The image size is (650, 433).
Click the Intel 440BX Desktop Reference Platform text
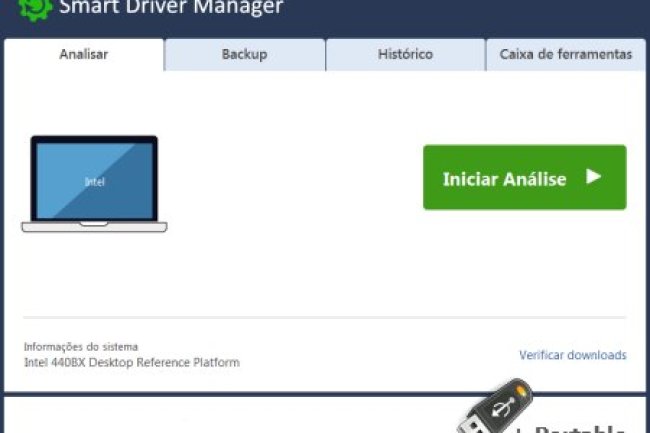click(131, 362)
